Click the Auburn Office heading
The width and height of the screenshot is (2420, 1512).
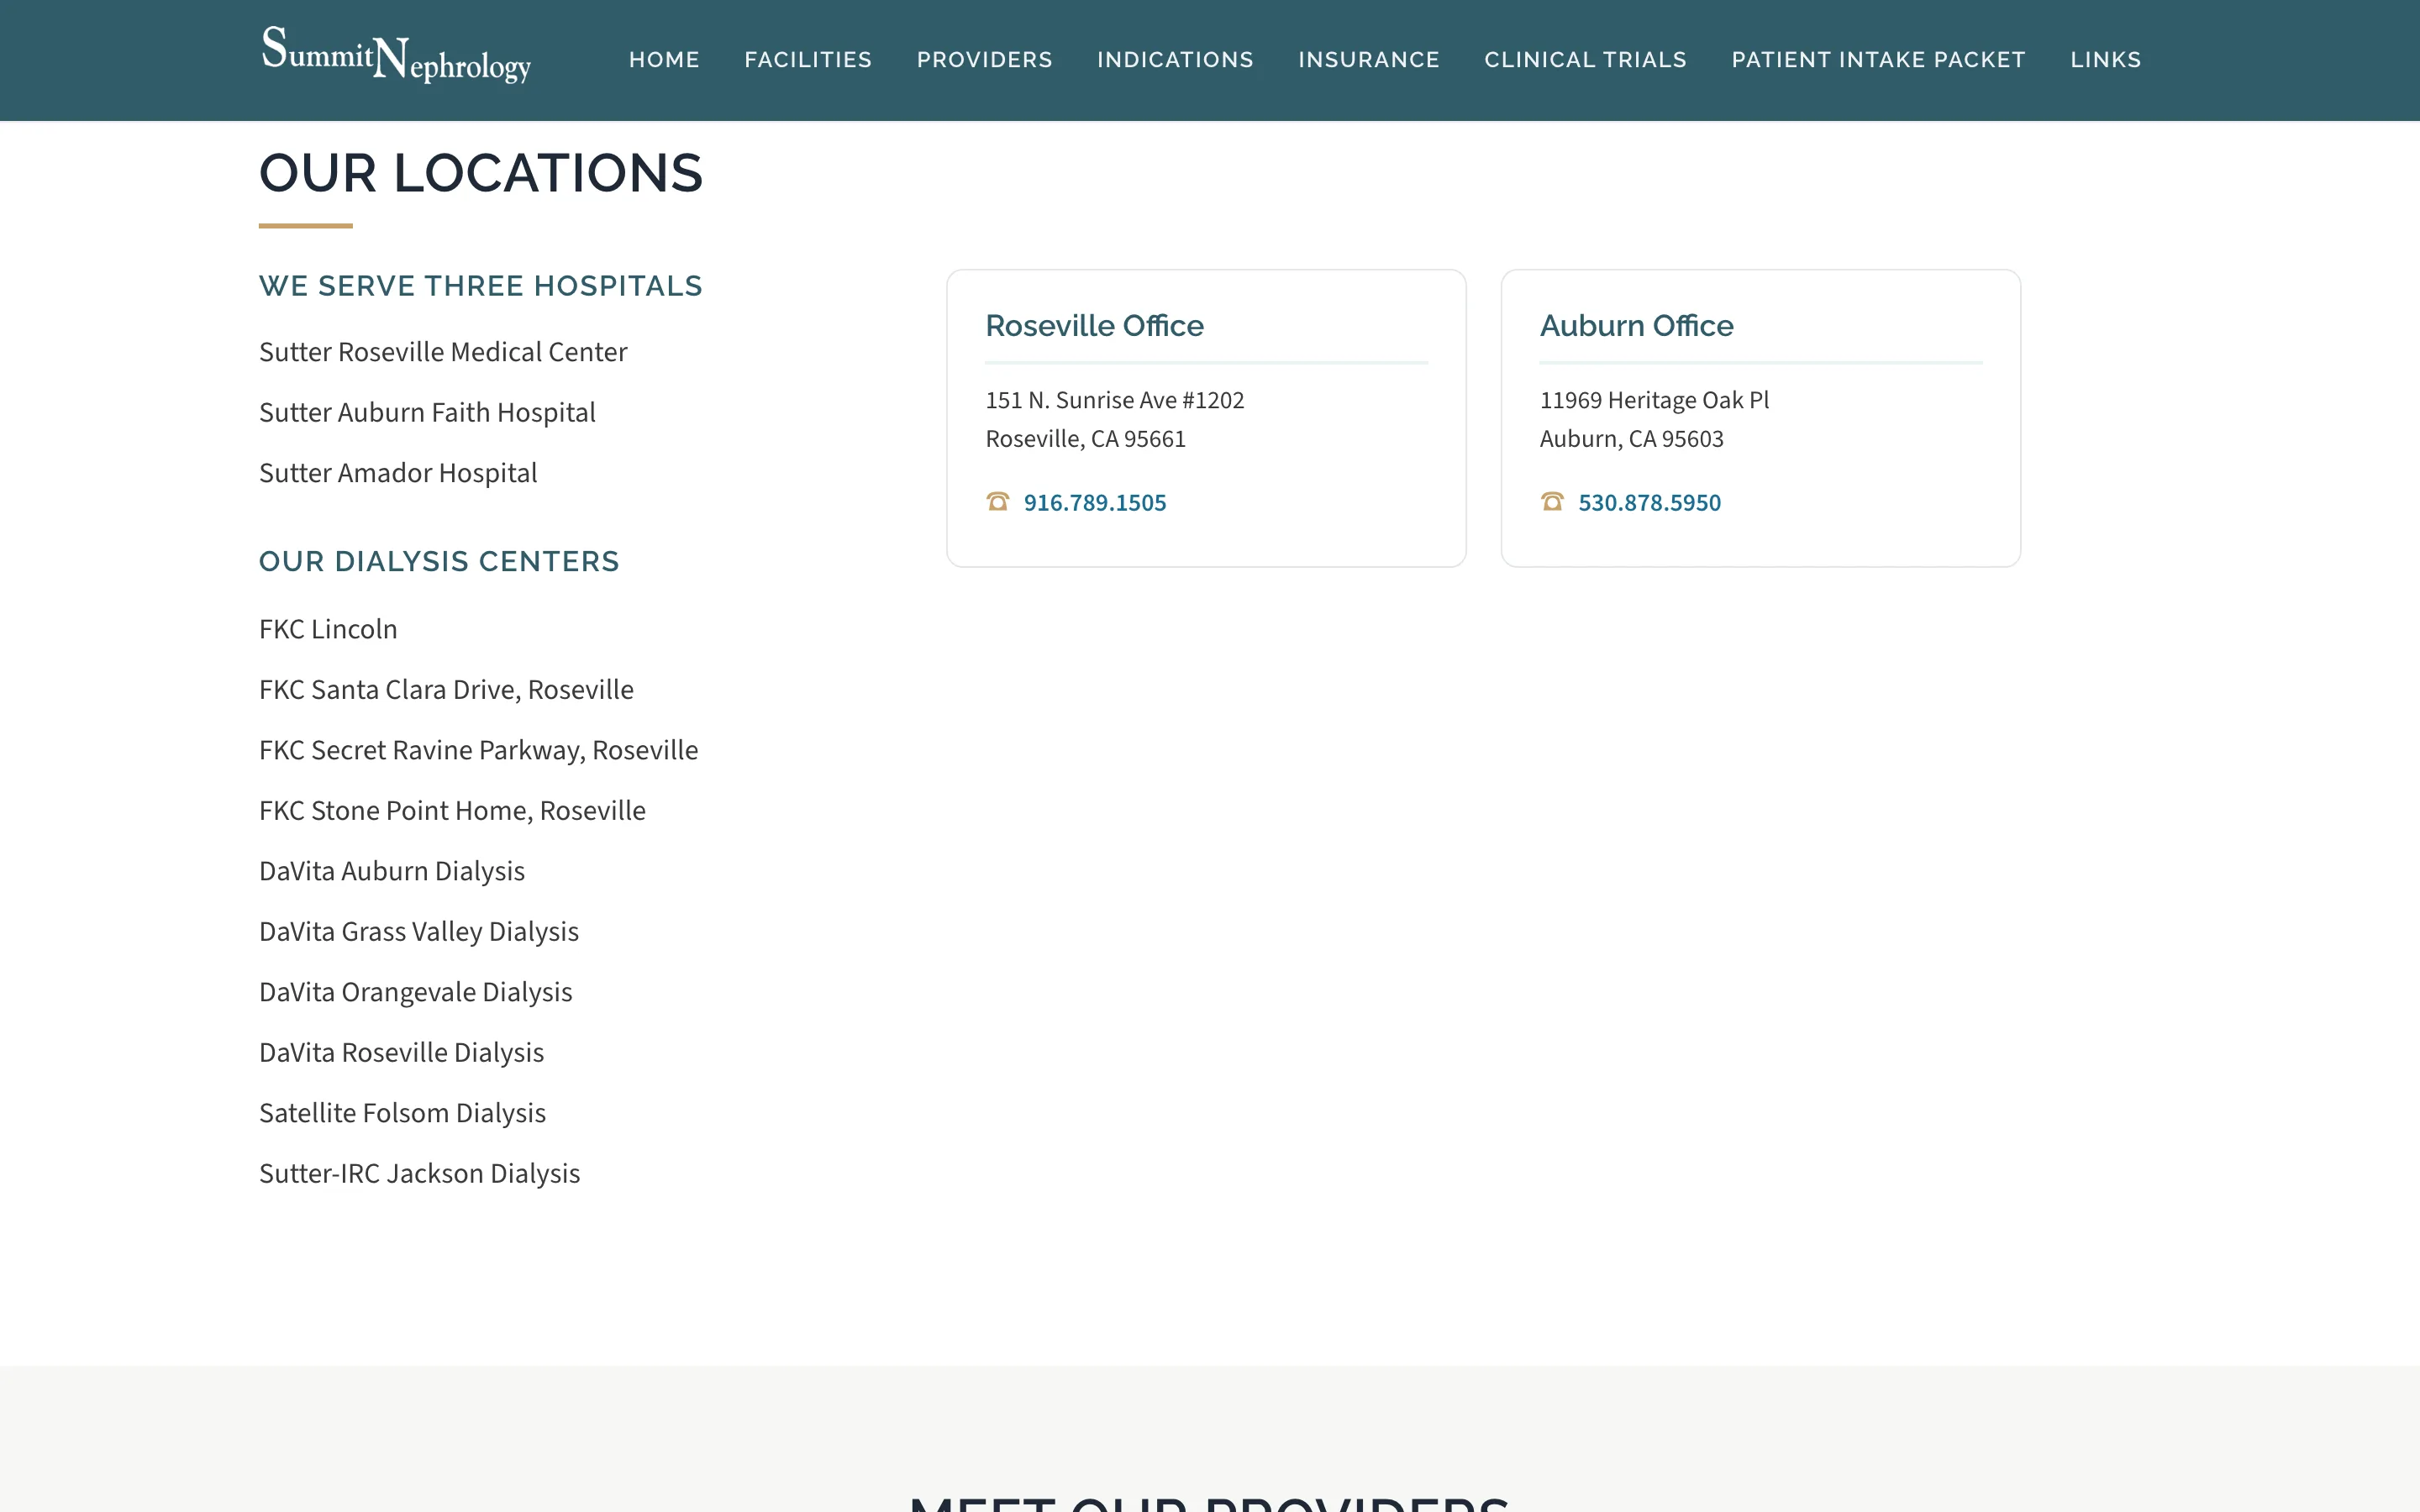(x=1636, y=326)
